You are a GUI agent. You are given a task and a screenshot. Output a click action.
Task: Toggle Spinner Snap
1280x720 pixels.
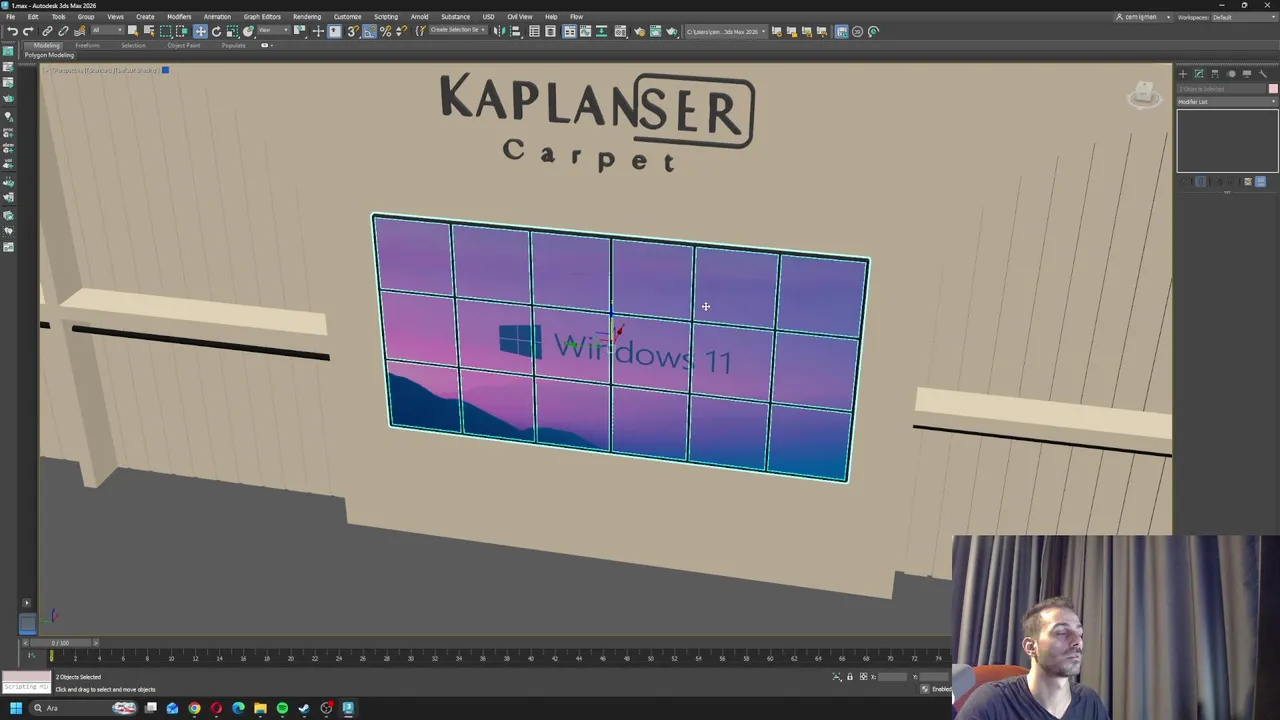click(402, 31)
